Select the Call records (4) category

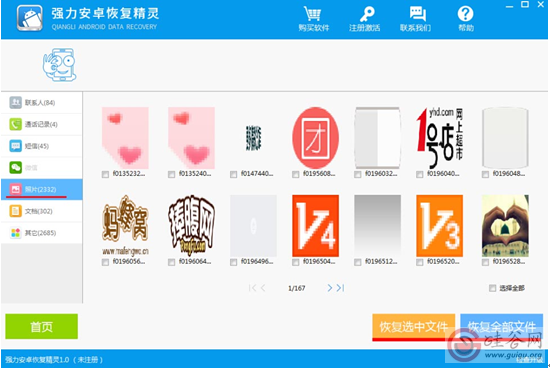point(41,124)
